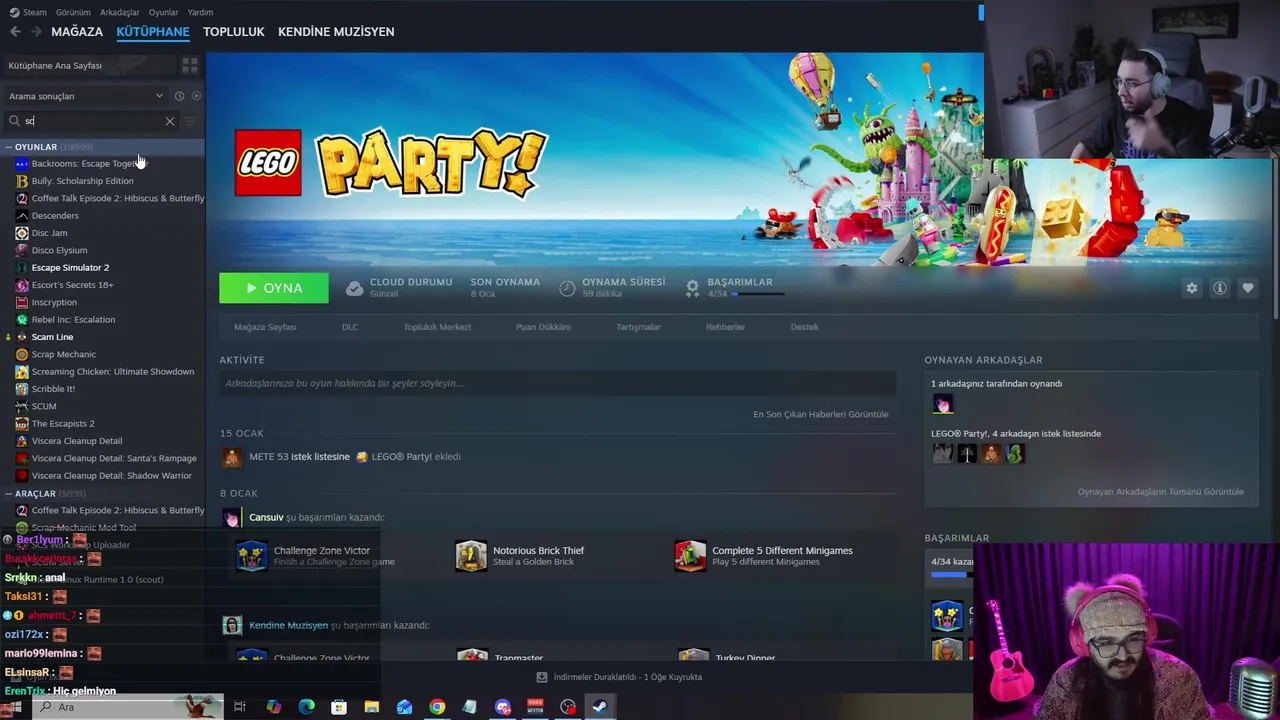Screen dimensions: 1280x720
Task: Open the Mağaza Sayfası link
Action: point(265,327)
